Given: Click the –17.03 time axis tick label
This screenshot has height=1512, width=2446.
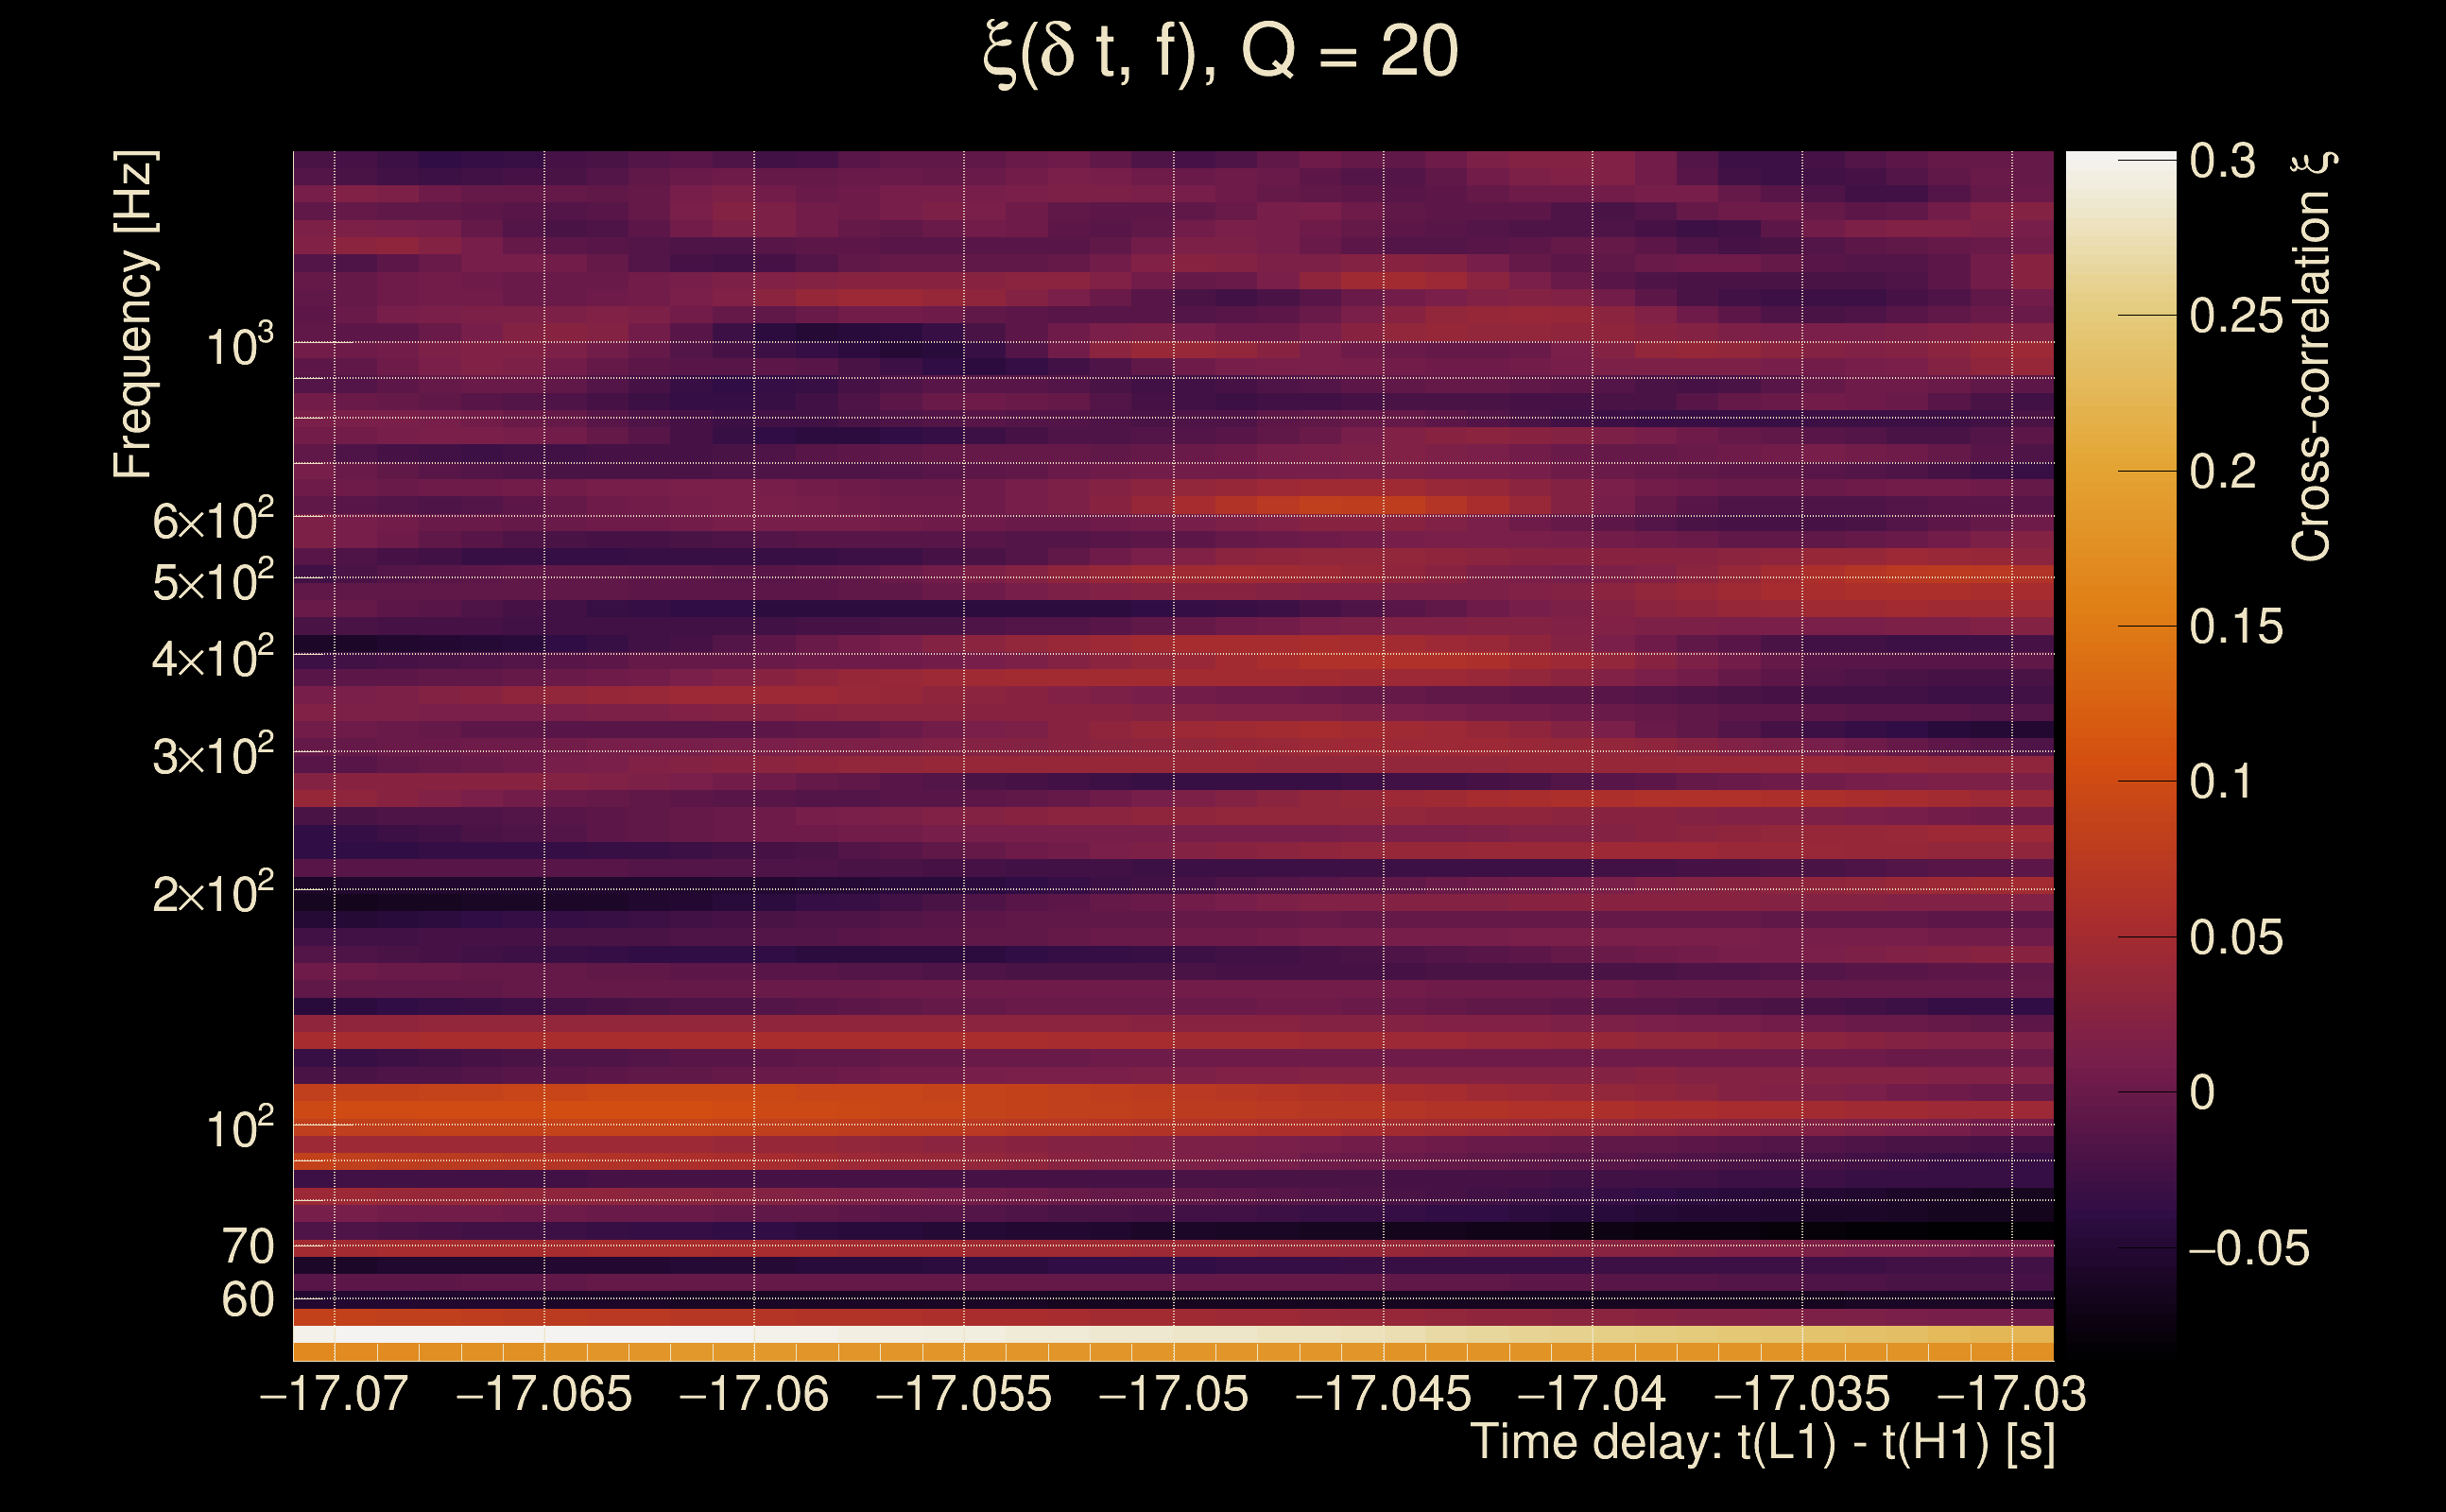Looking at the screenshot, I should click(2012, 1394).
